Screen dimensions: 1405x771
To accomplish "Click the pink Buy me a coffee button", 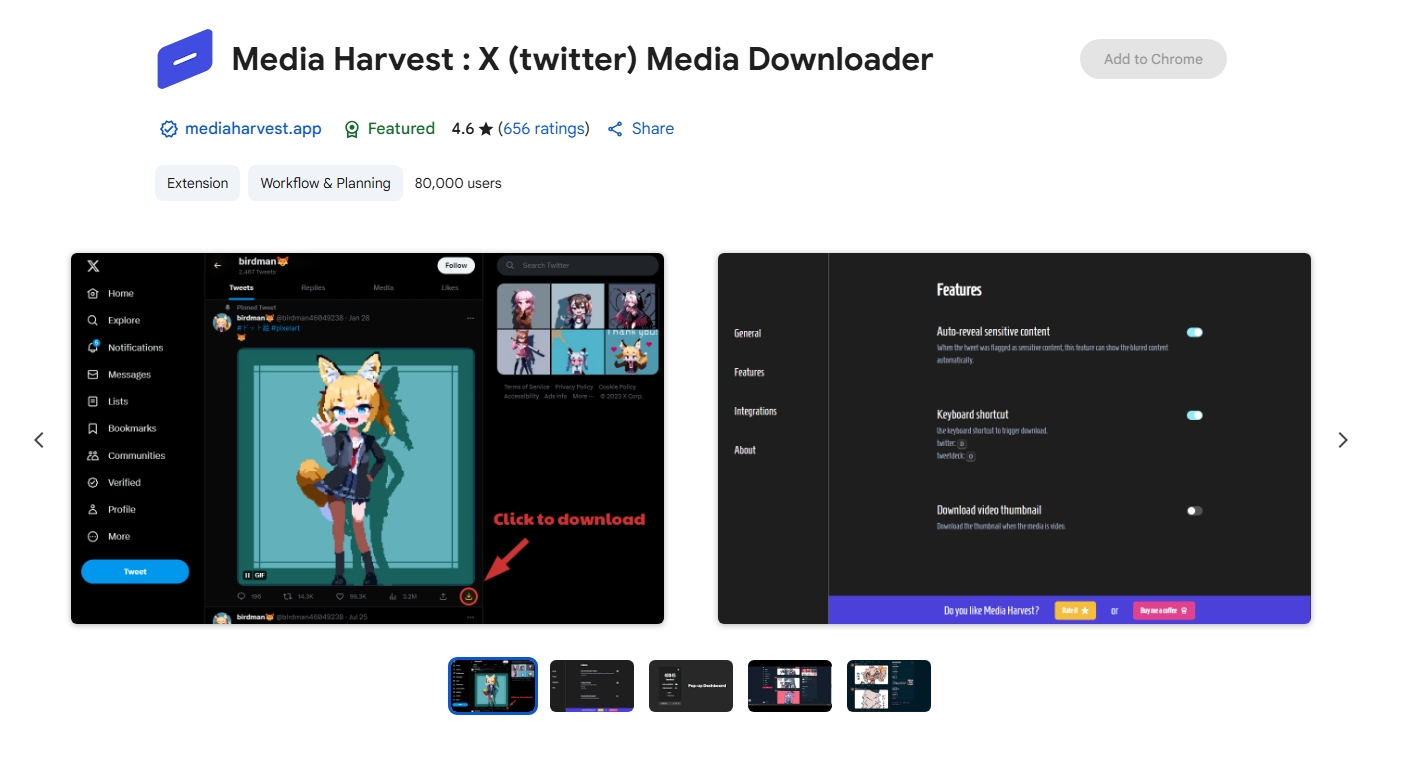I will 1164,610.
